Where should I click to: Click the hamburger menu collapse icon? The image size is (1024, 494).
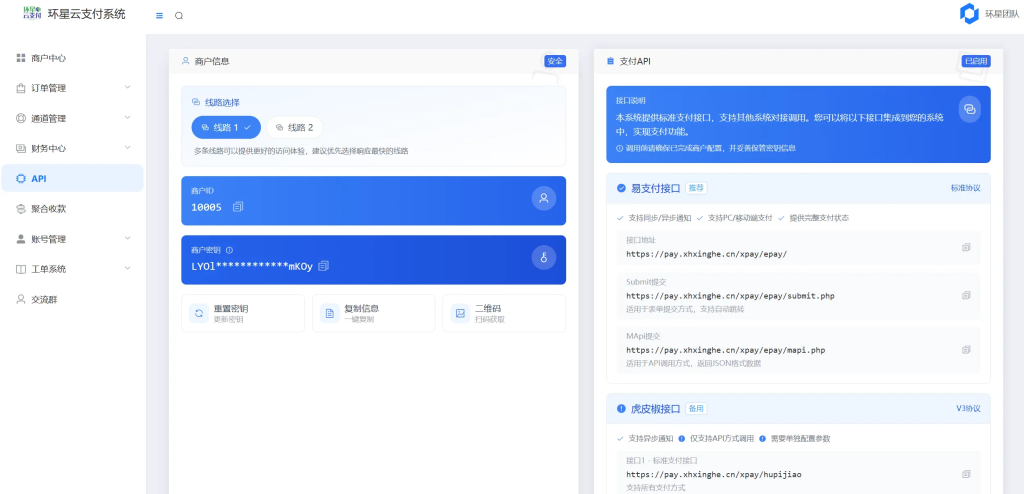point(159,16)
